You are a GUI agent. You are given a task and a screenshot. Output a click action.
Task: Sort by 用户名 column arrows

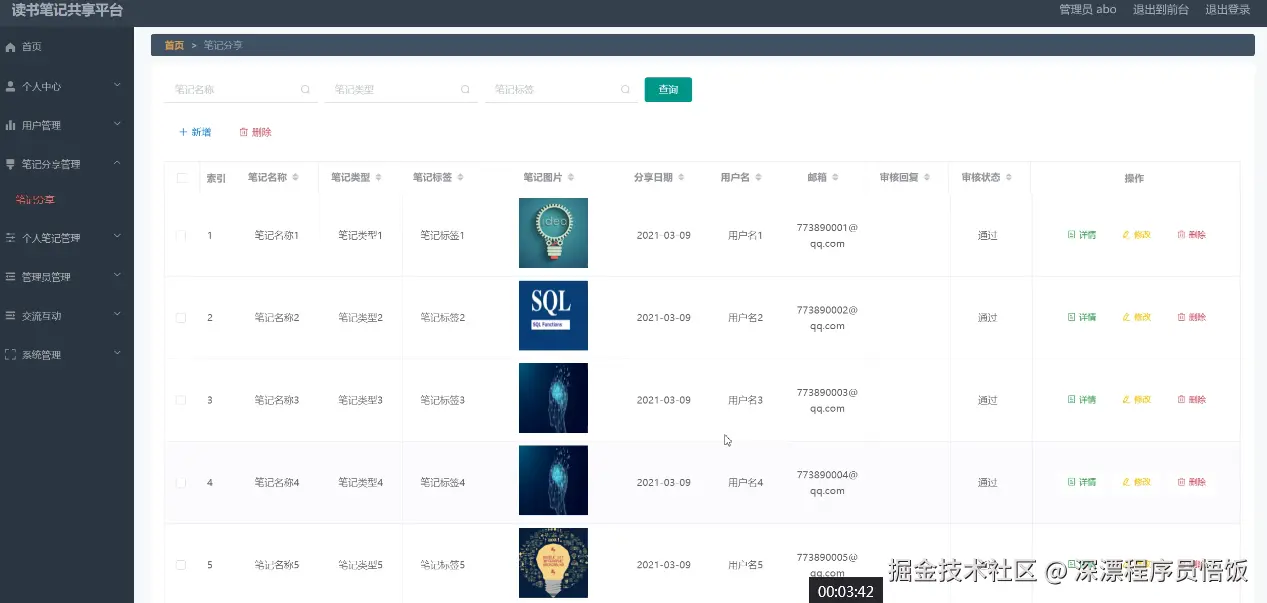pyautogui.click(x=759, y=177)
